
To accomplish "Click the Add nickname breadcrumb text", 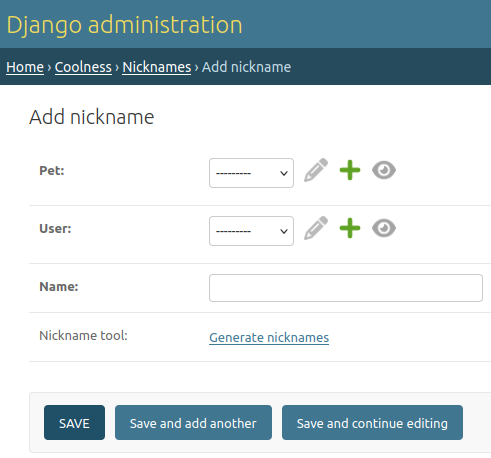I will pyautogui.click(x=246, y=67).
